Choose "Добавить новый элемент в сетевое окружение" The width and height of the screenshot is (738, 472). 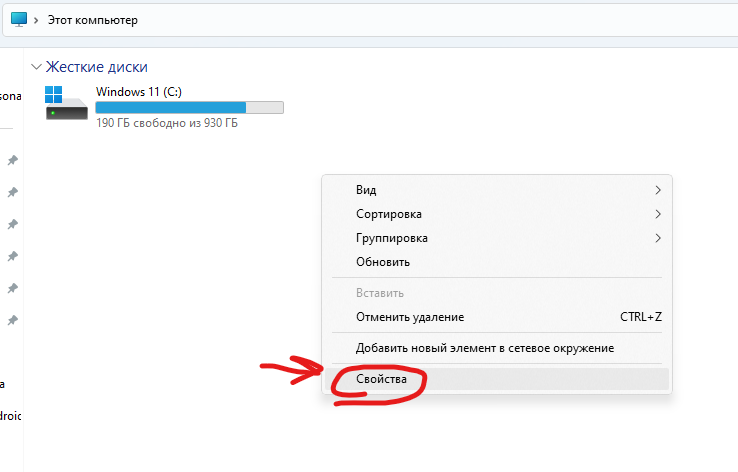click(x=485, y=348)
